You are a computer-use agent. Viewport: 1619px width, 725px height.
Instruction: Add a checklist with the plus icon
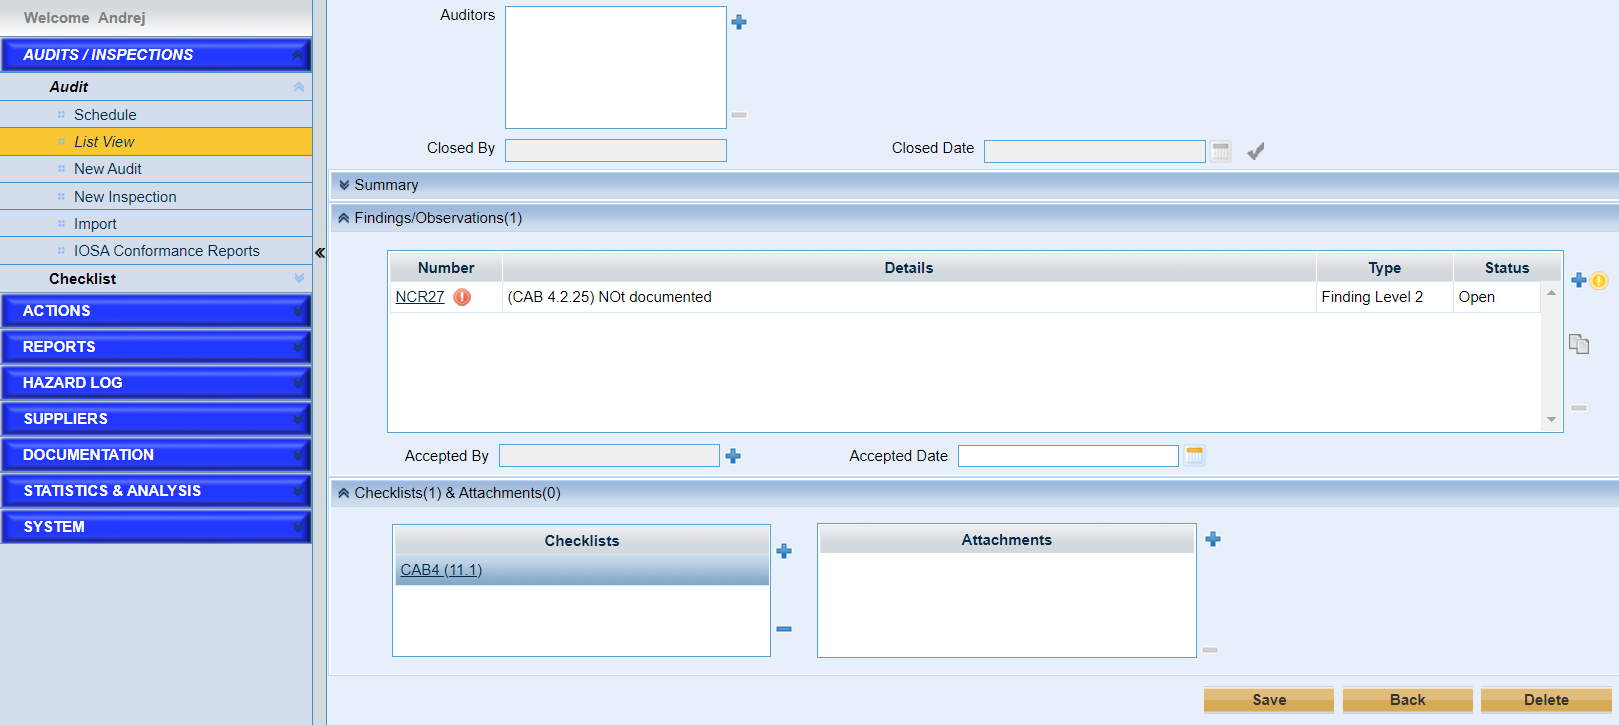784,551
